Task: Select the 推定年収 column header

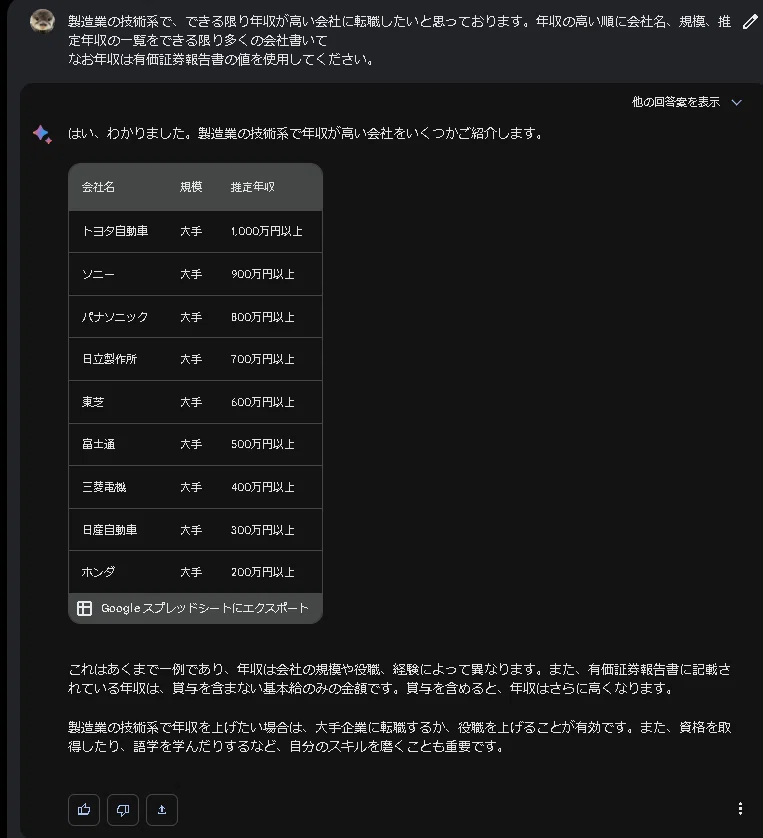Action: tap(253, 187)
